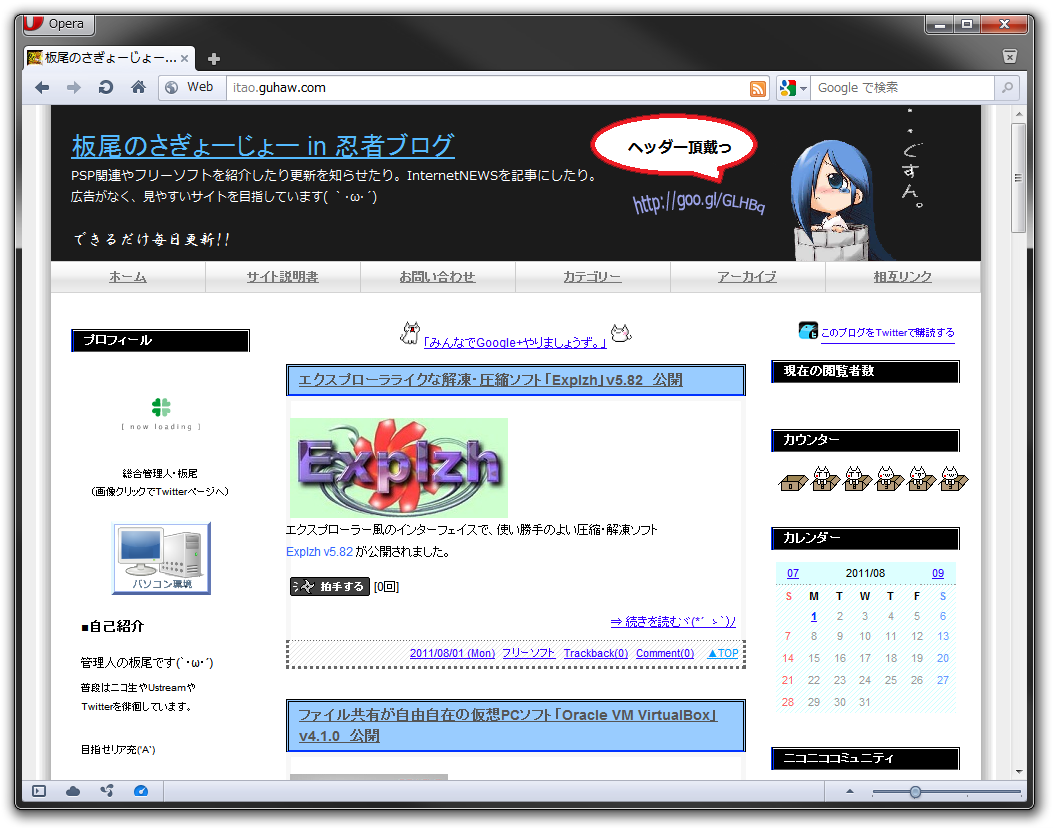1053x828 pixels.
Task: Open the お問い合わせ navigation tab
Action: (x=437, y=277)
